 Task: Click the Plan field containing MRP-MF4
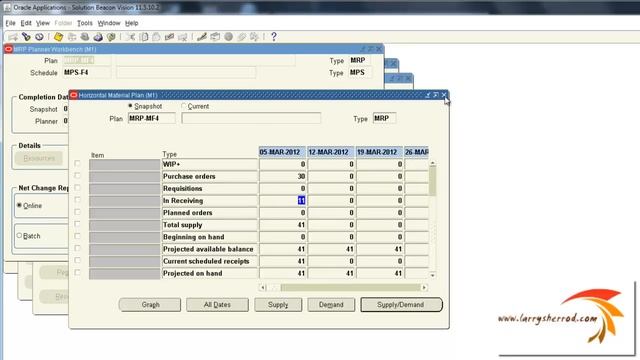(x=151, y=118)
